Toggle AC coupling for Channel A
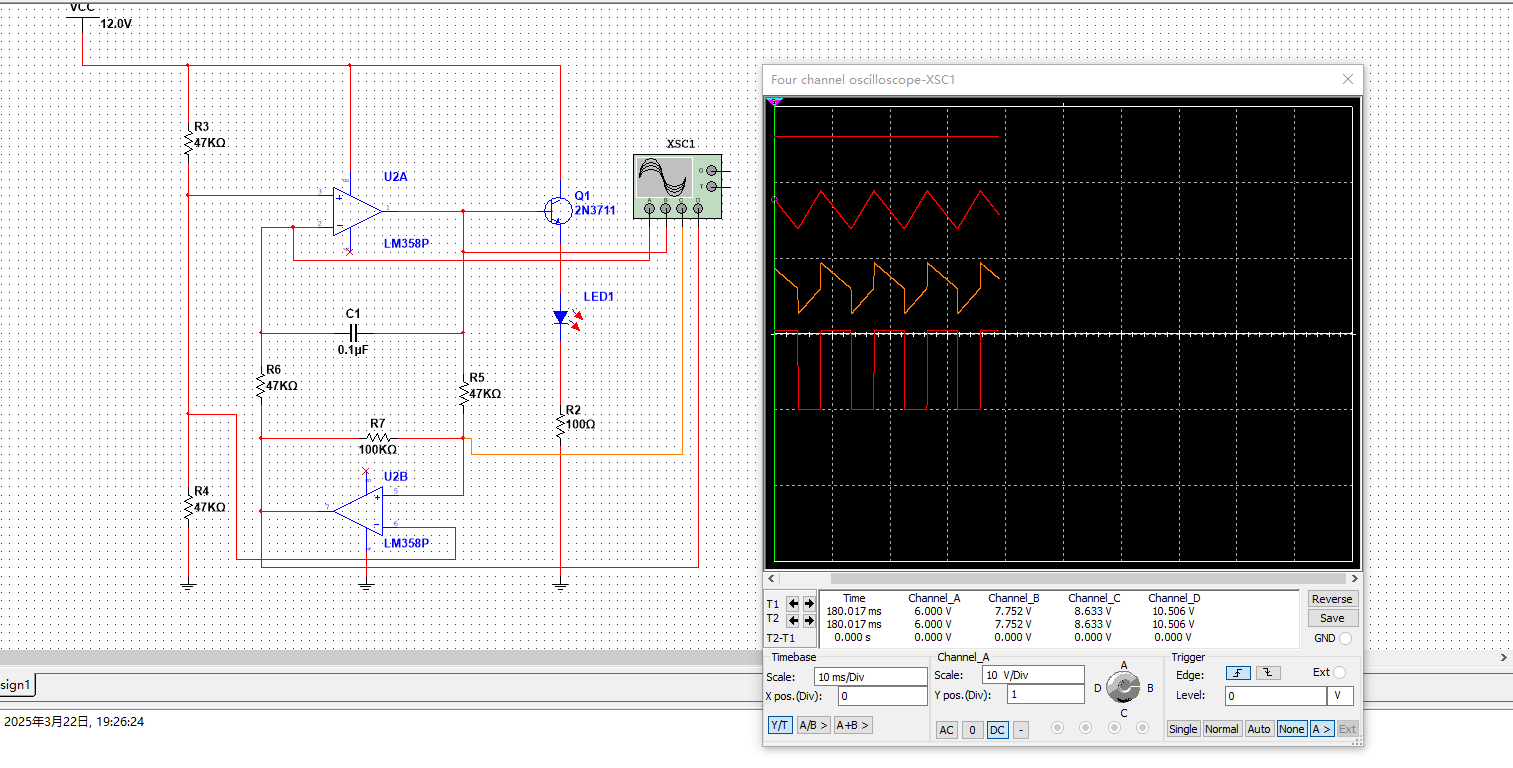Screen dimensions: 1513x768 946,730
